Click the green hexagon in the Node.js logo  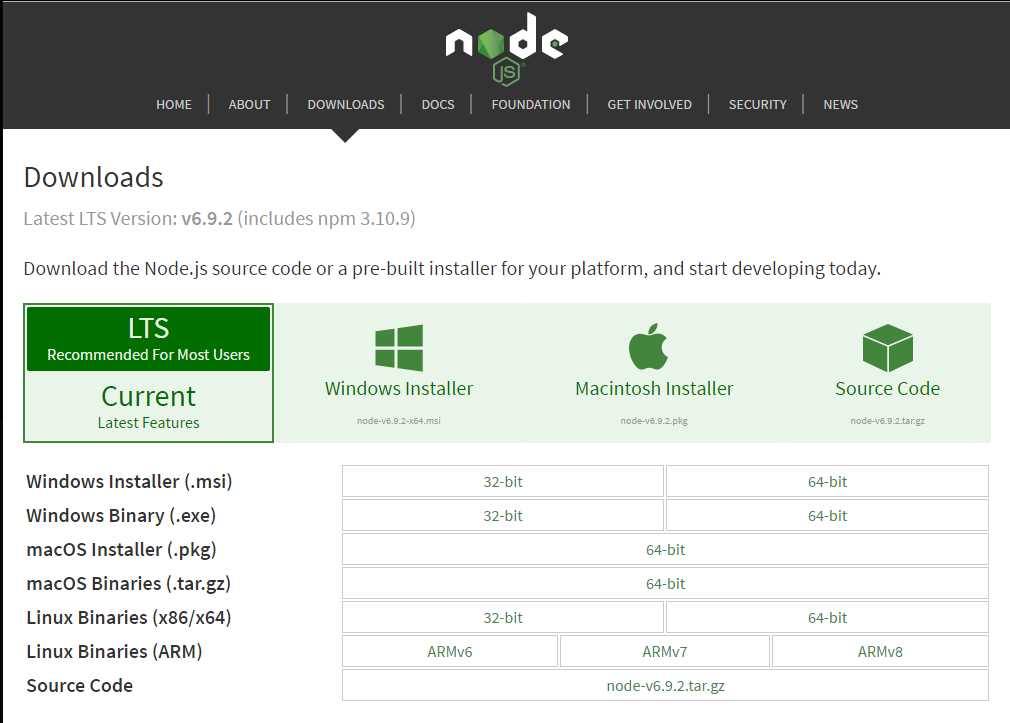[x=489, y=44]
